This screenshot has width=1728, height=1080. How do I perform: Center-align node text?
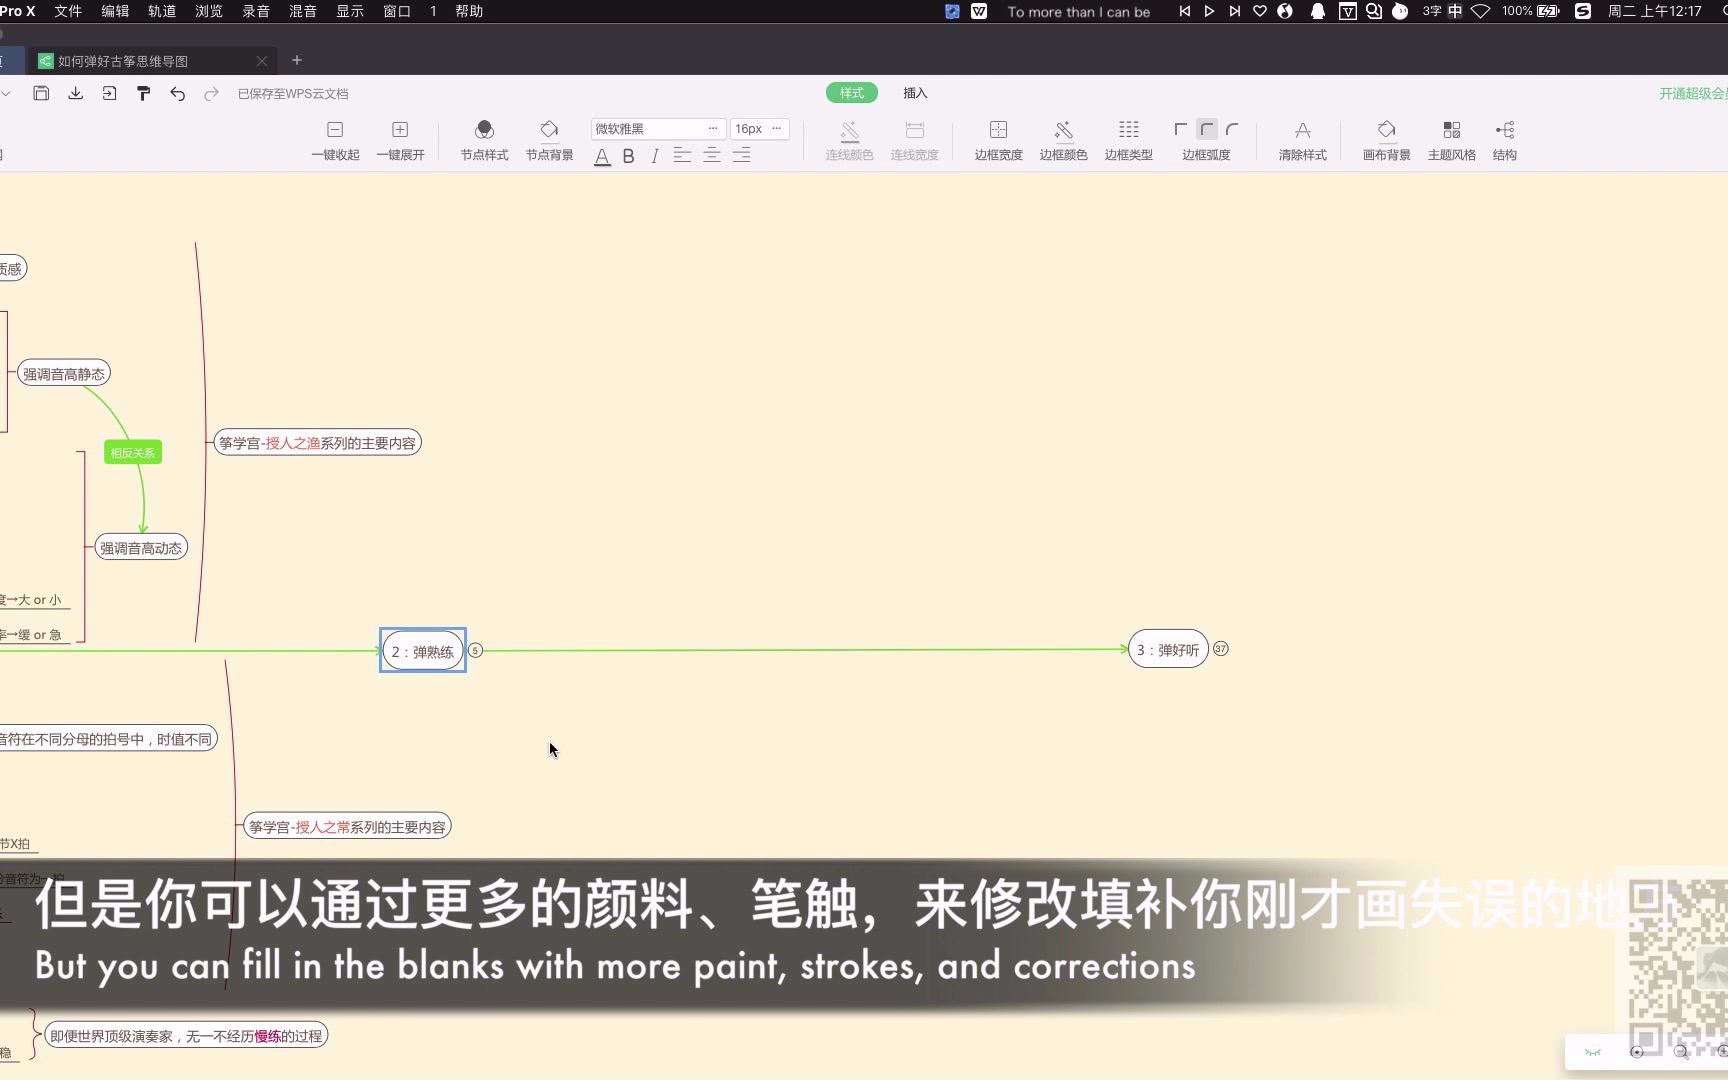click(712, 155)
